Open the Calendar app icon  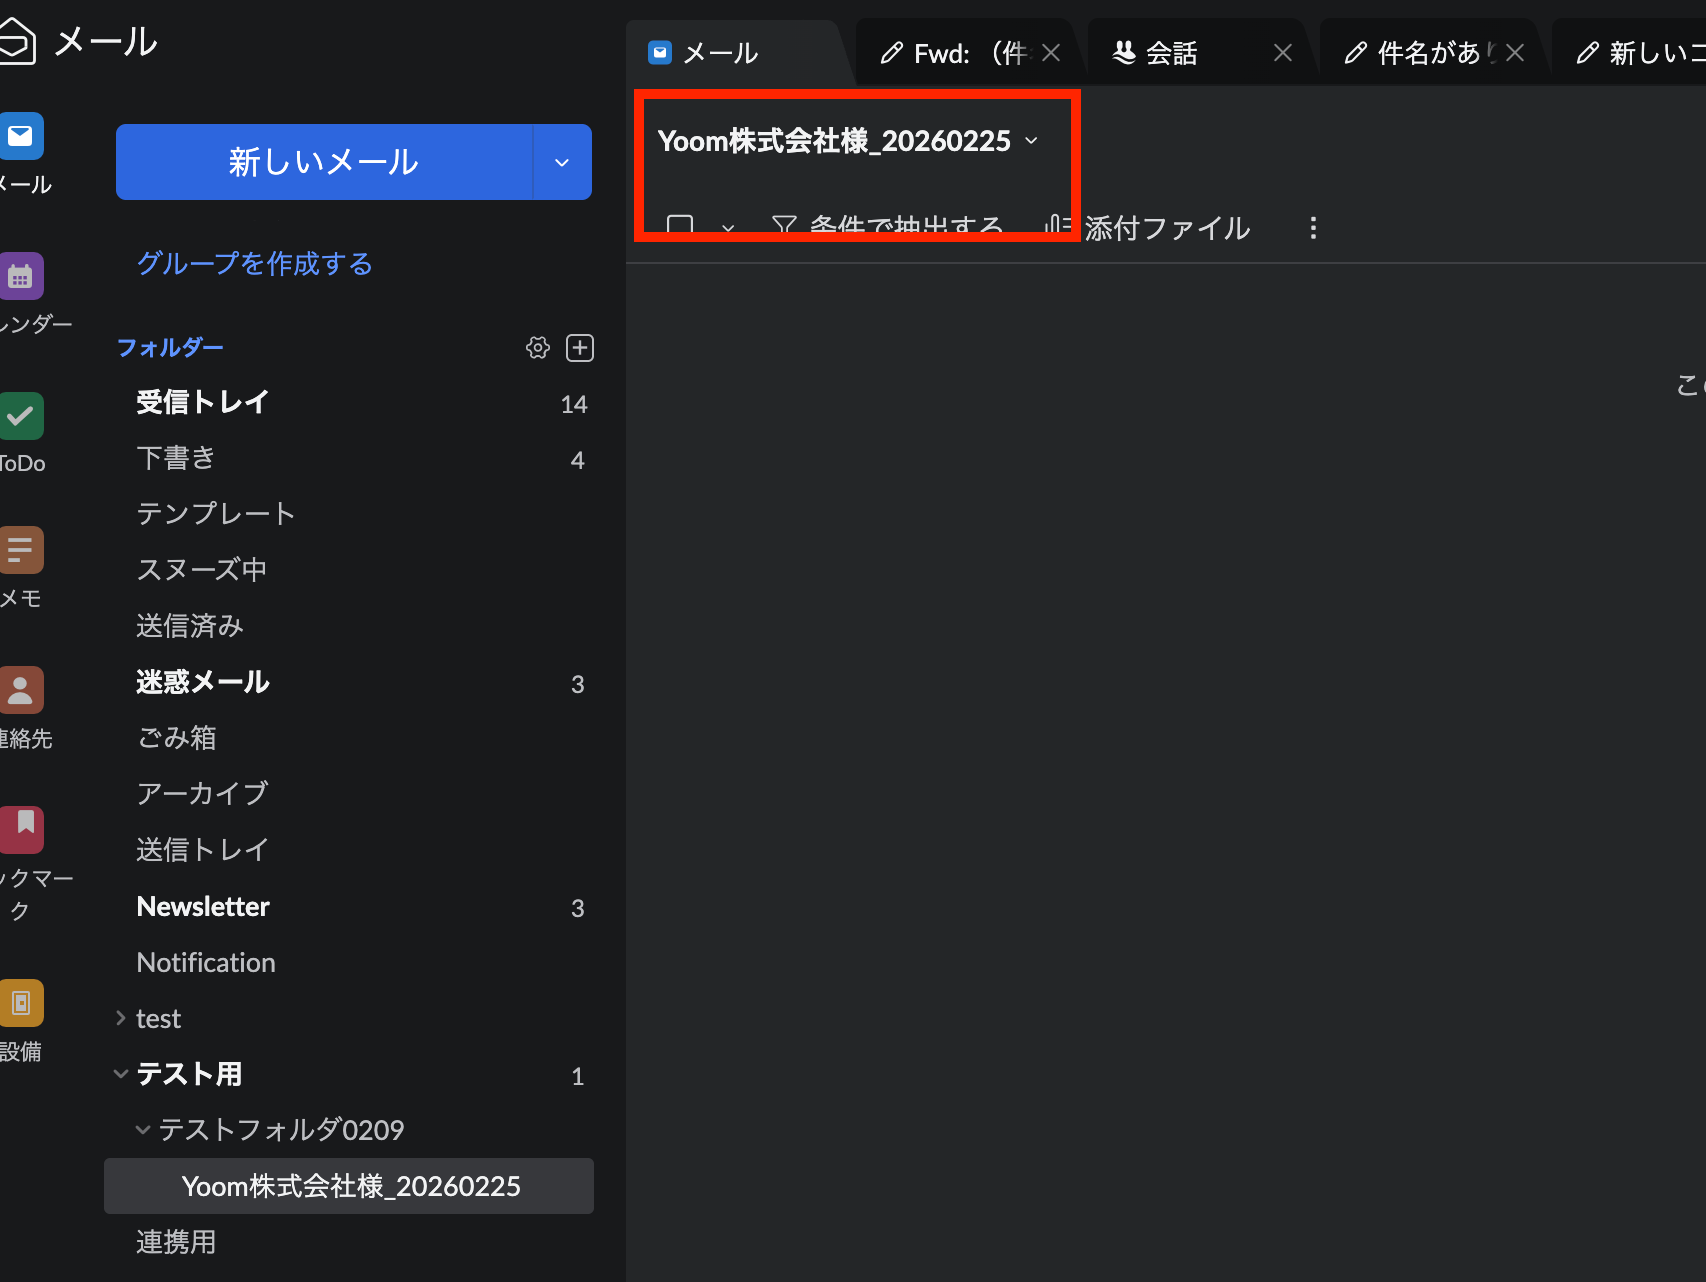pyautogui.click(x=20, y=276)
